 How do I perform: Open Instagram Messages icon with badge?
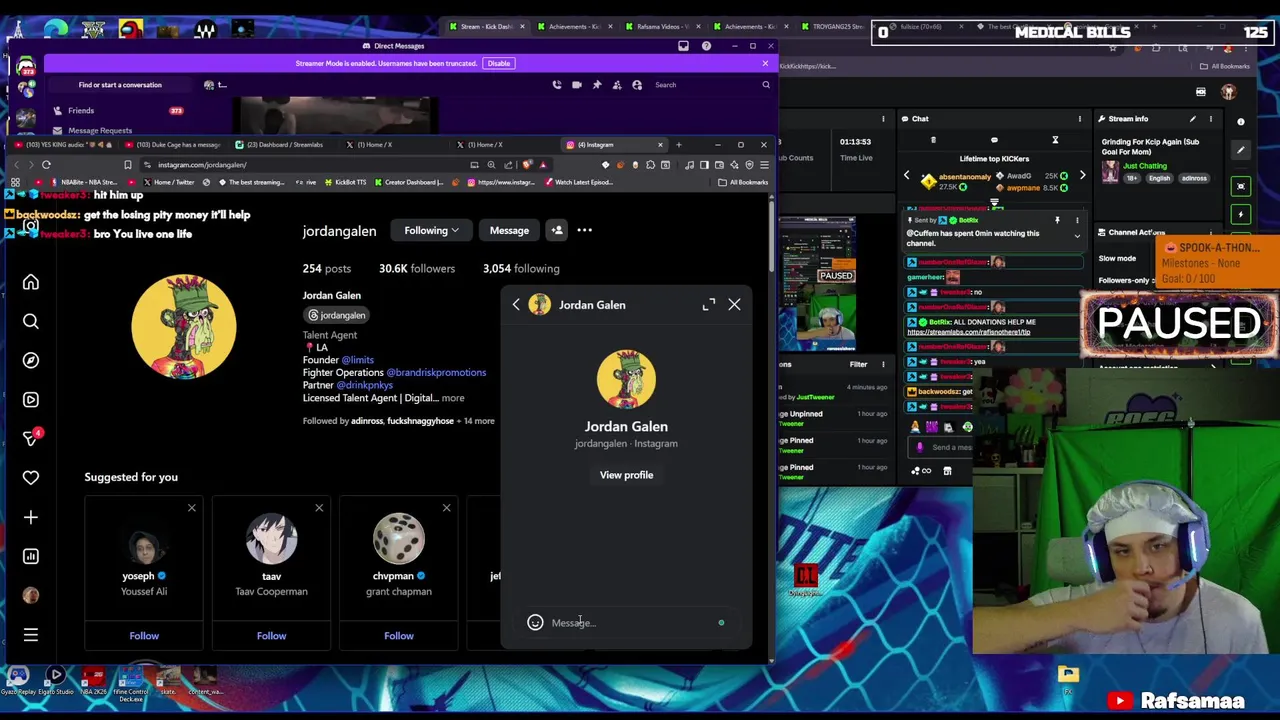(31, 438)
